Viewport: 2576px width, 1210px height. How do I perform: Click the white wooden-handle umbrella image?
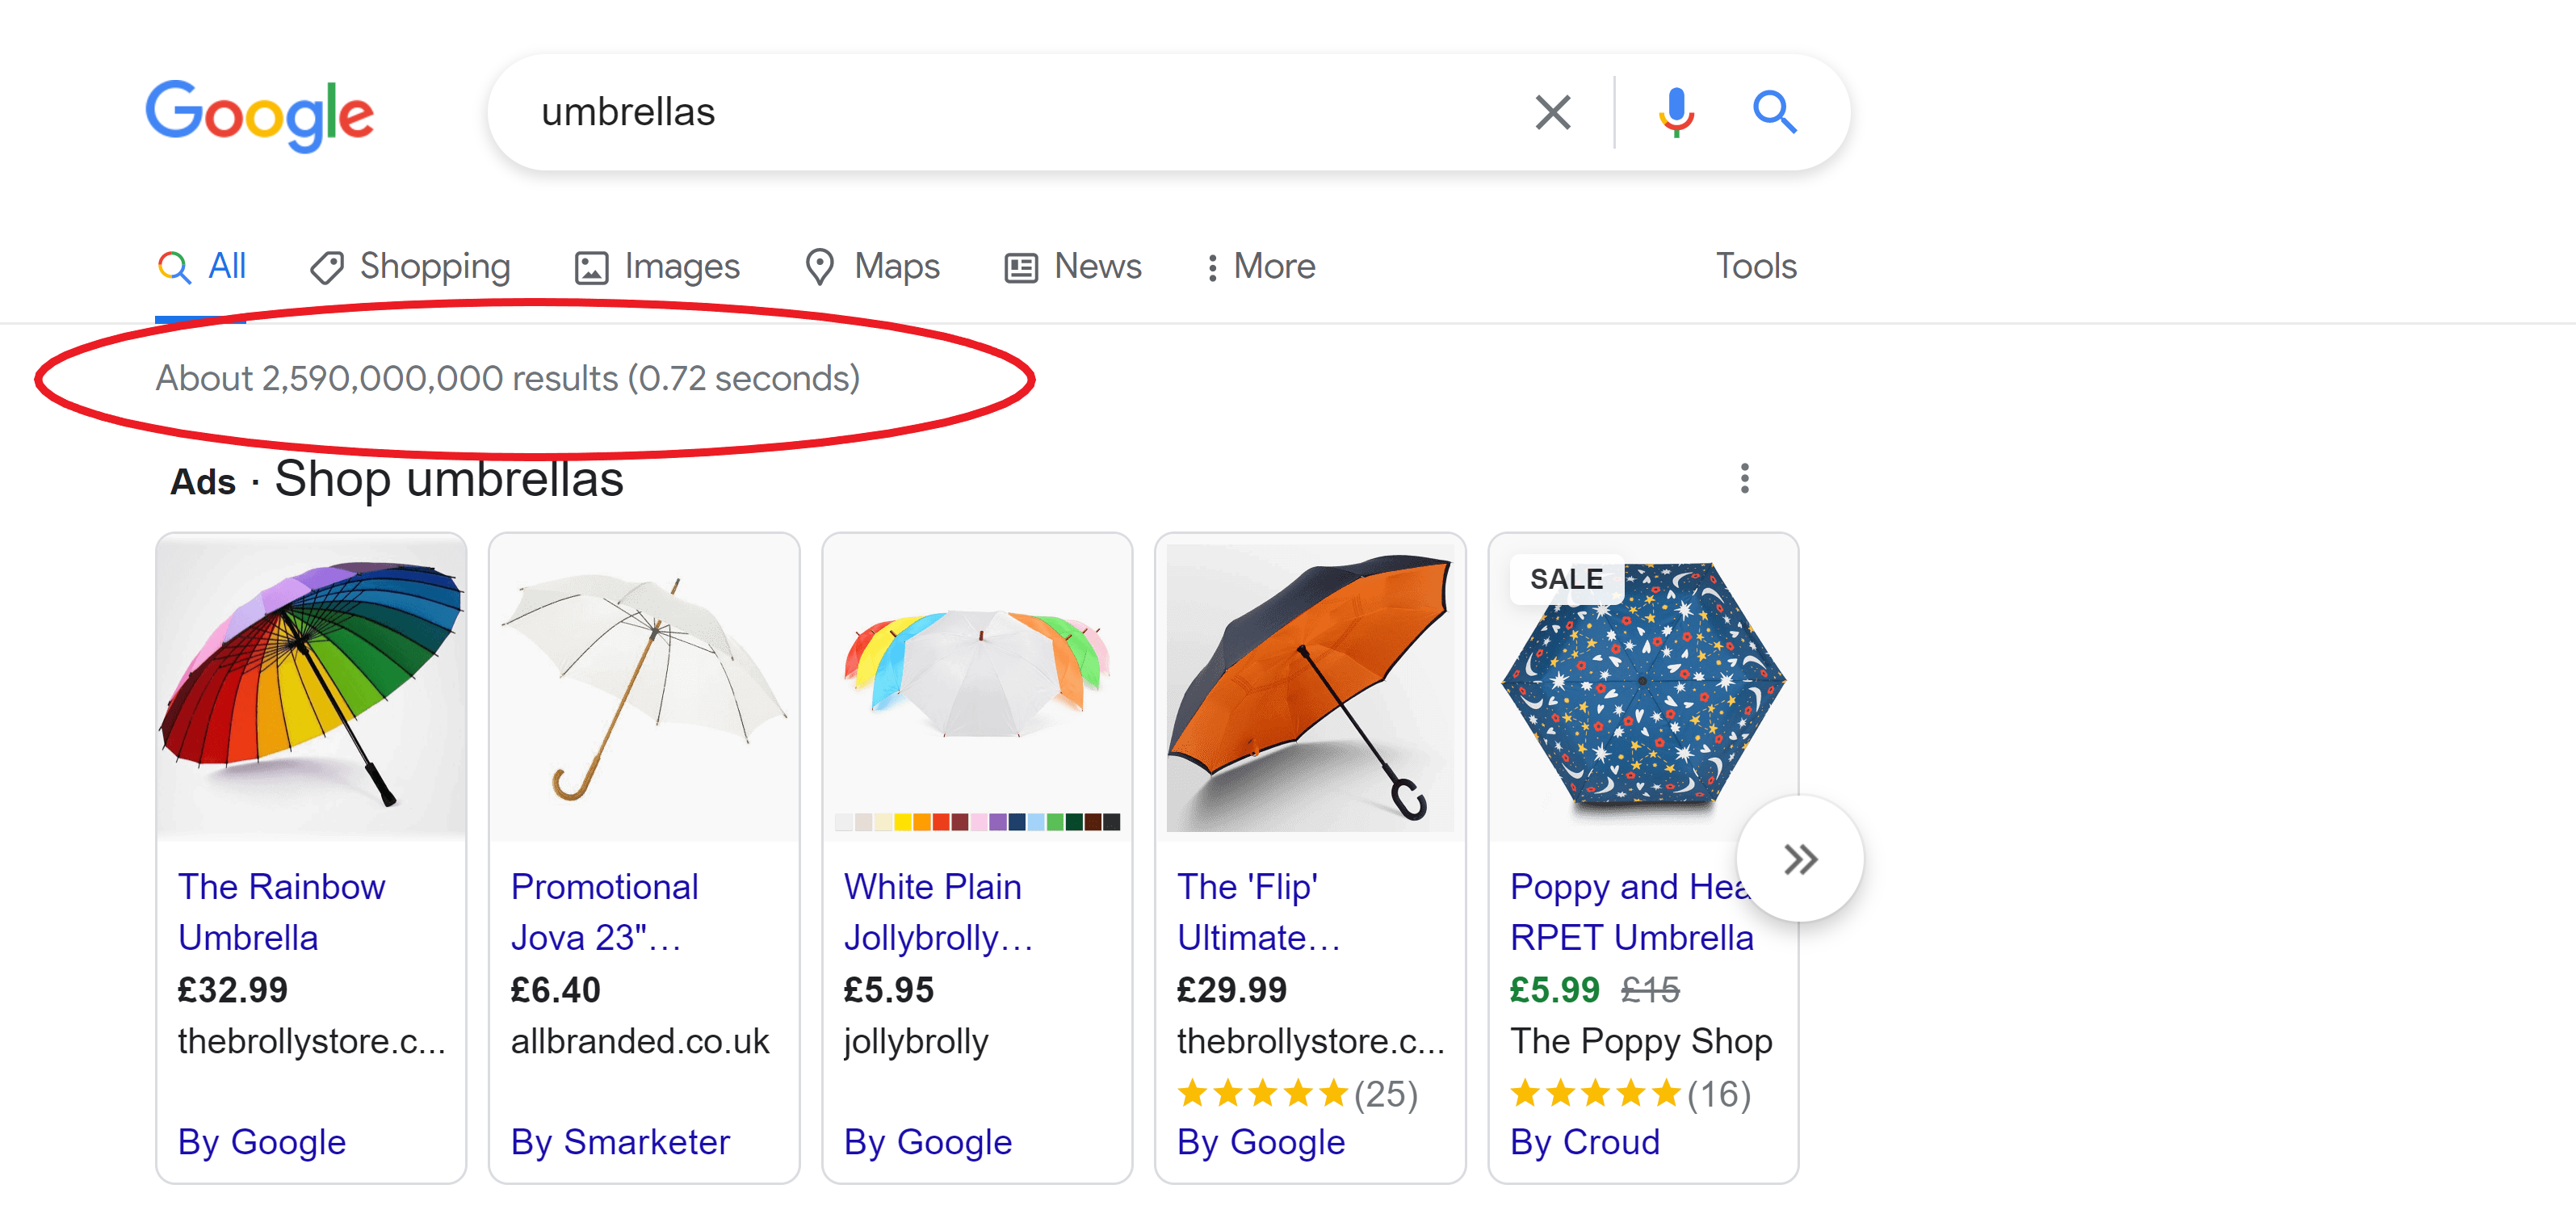[644, 687]
